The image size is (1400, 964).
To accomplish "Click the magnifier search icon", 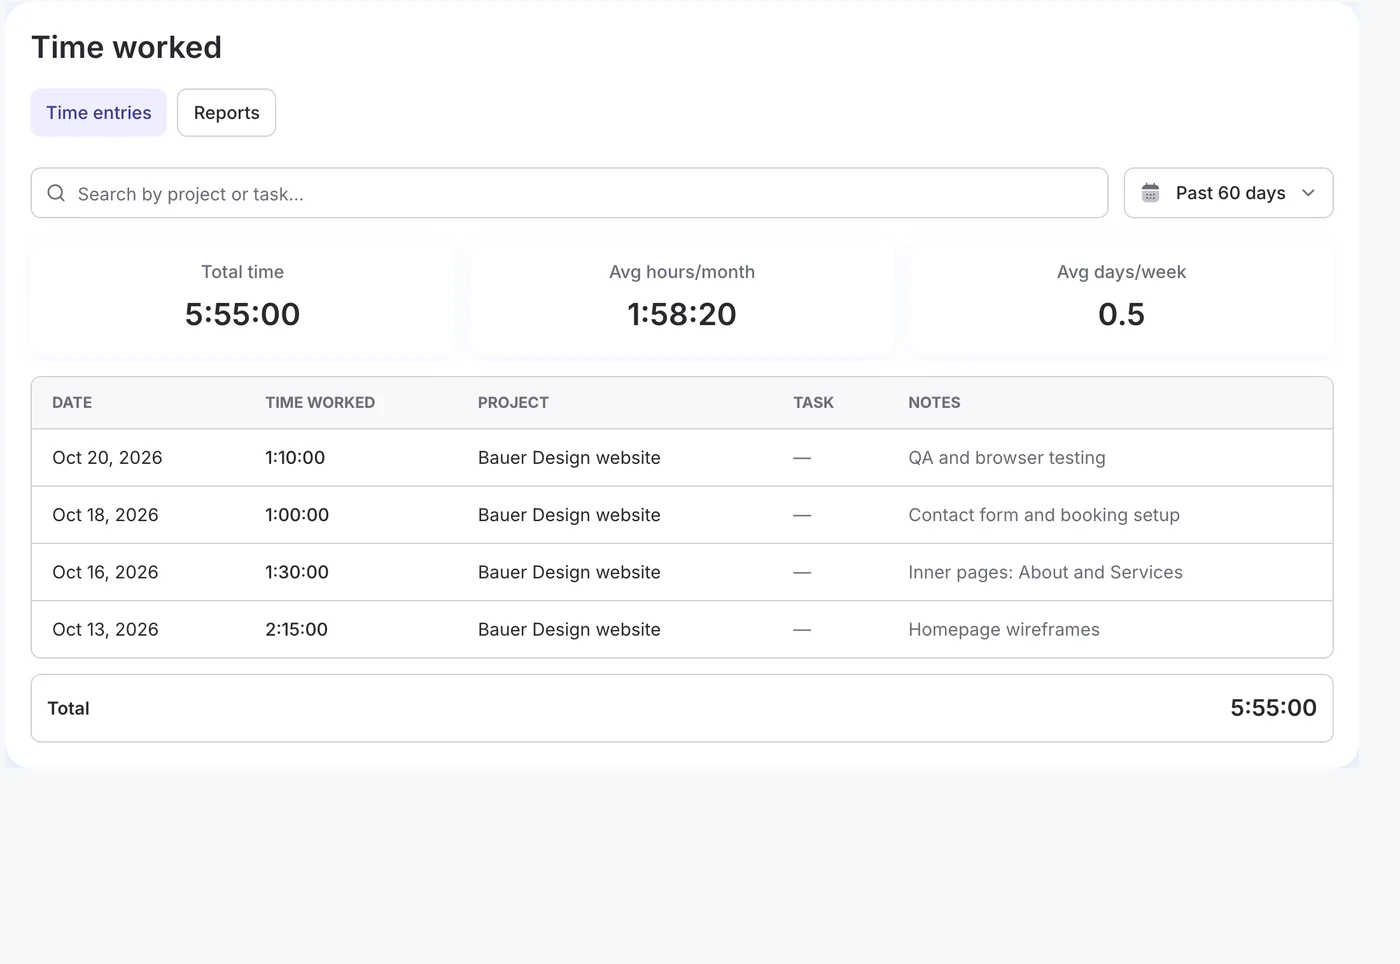I will [x=56, y=193].
